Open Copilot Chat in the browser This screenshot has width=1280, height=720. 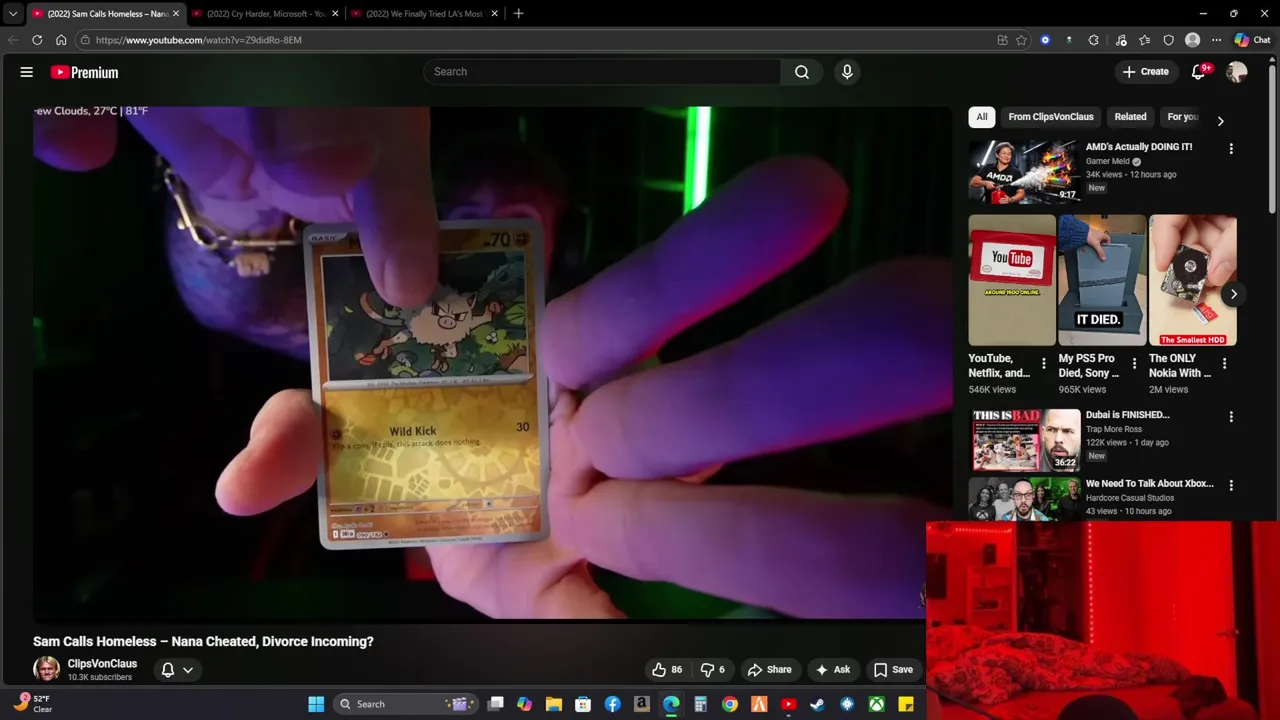click(x=1252, y=40)
